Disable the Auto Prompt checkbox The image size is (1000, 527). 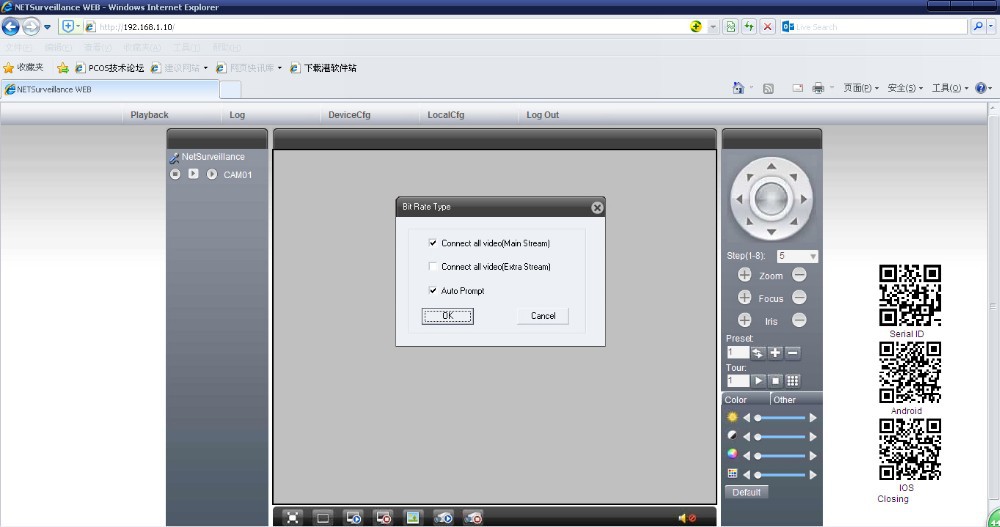[432, 291]
